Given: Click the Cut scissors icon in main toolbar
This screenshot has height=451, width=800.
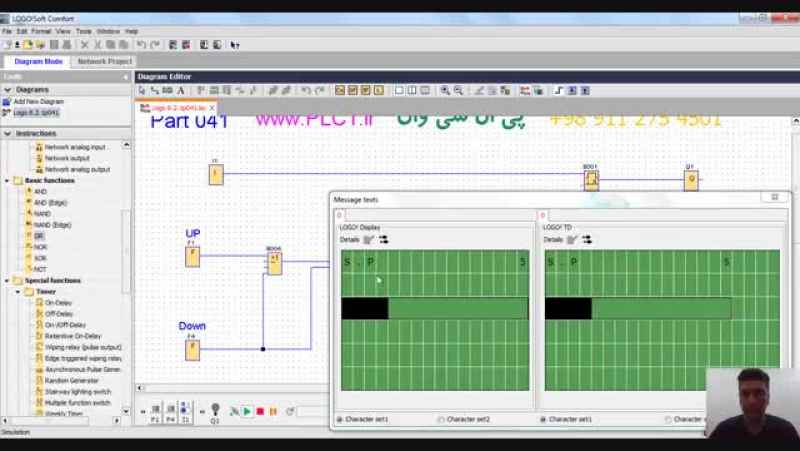Looking at the screenshot, I should (97, 45).
